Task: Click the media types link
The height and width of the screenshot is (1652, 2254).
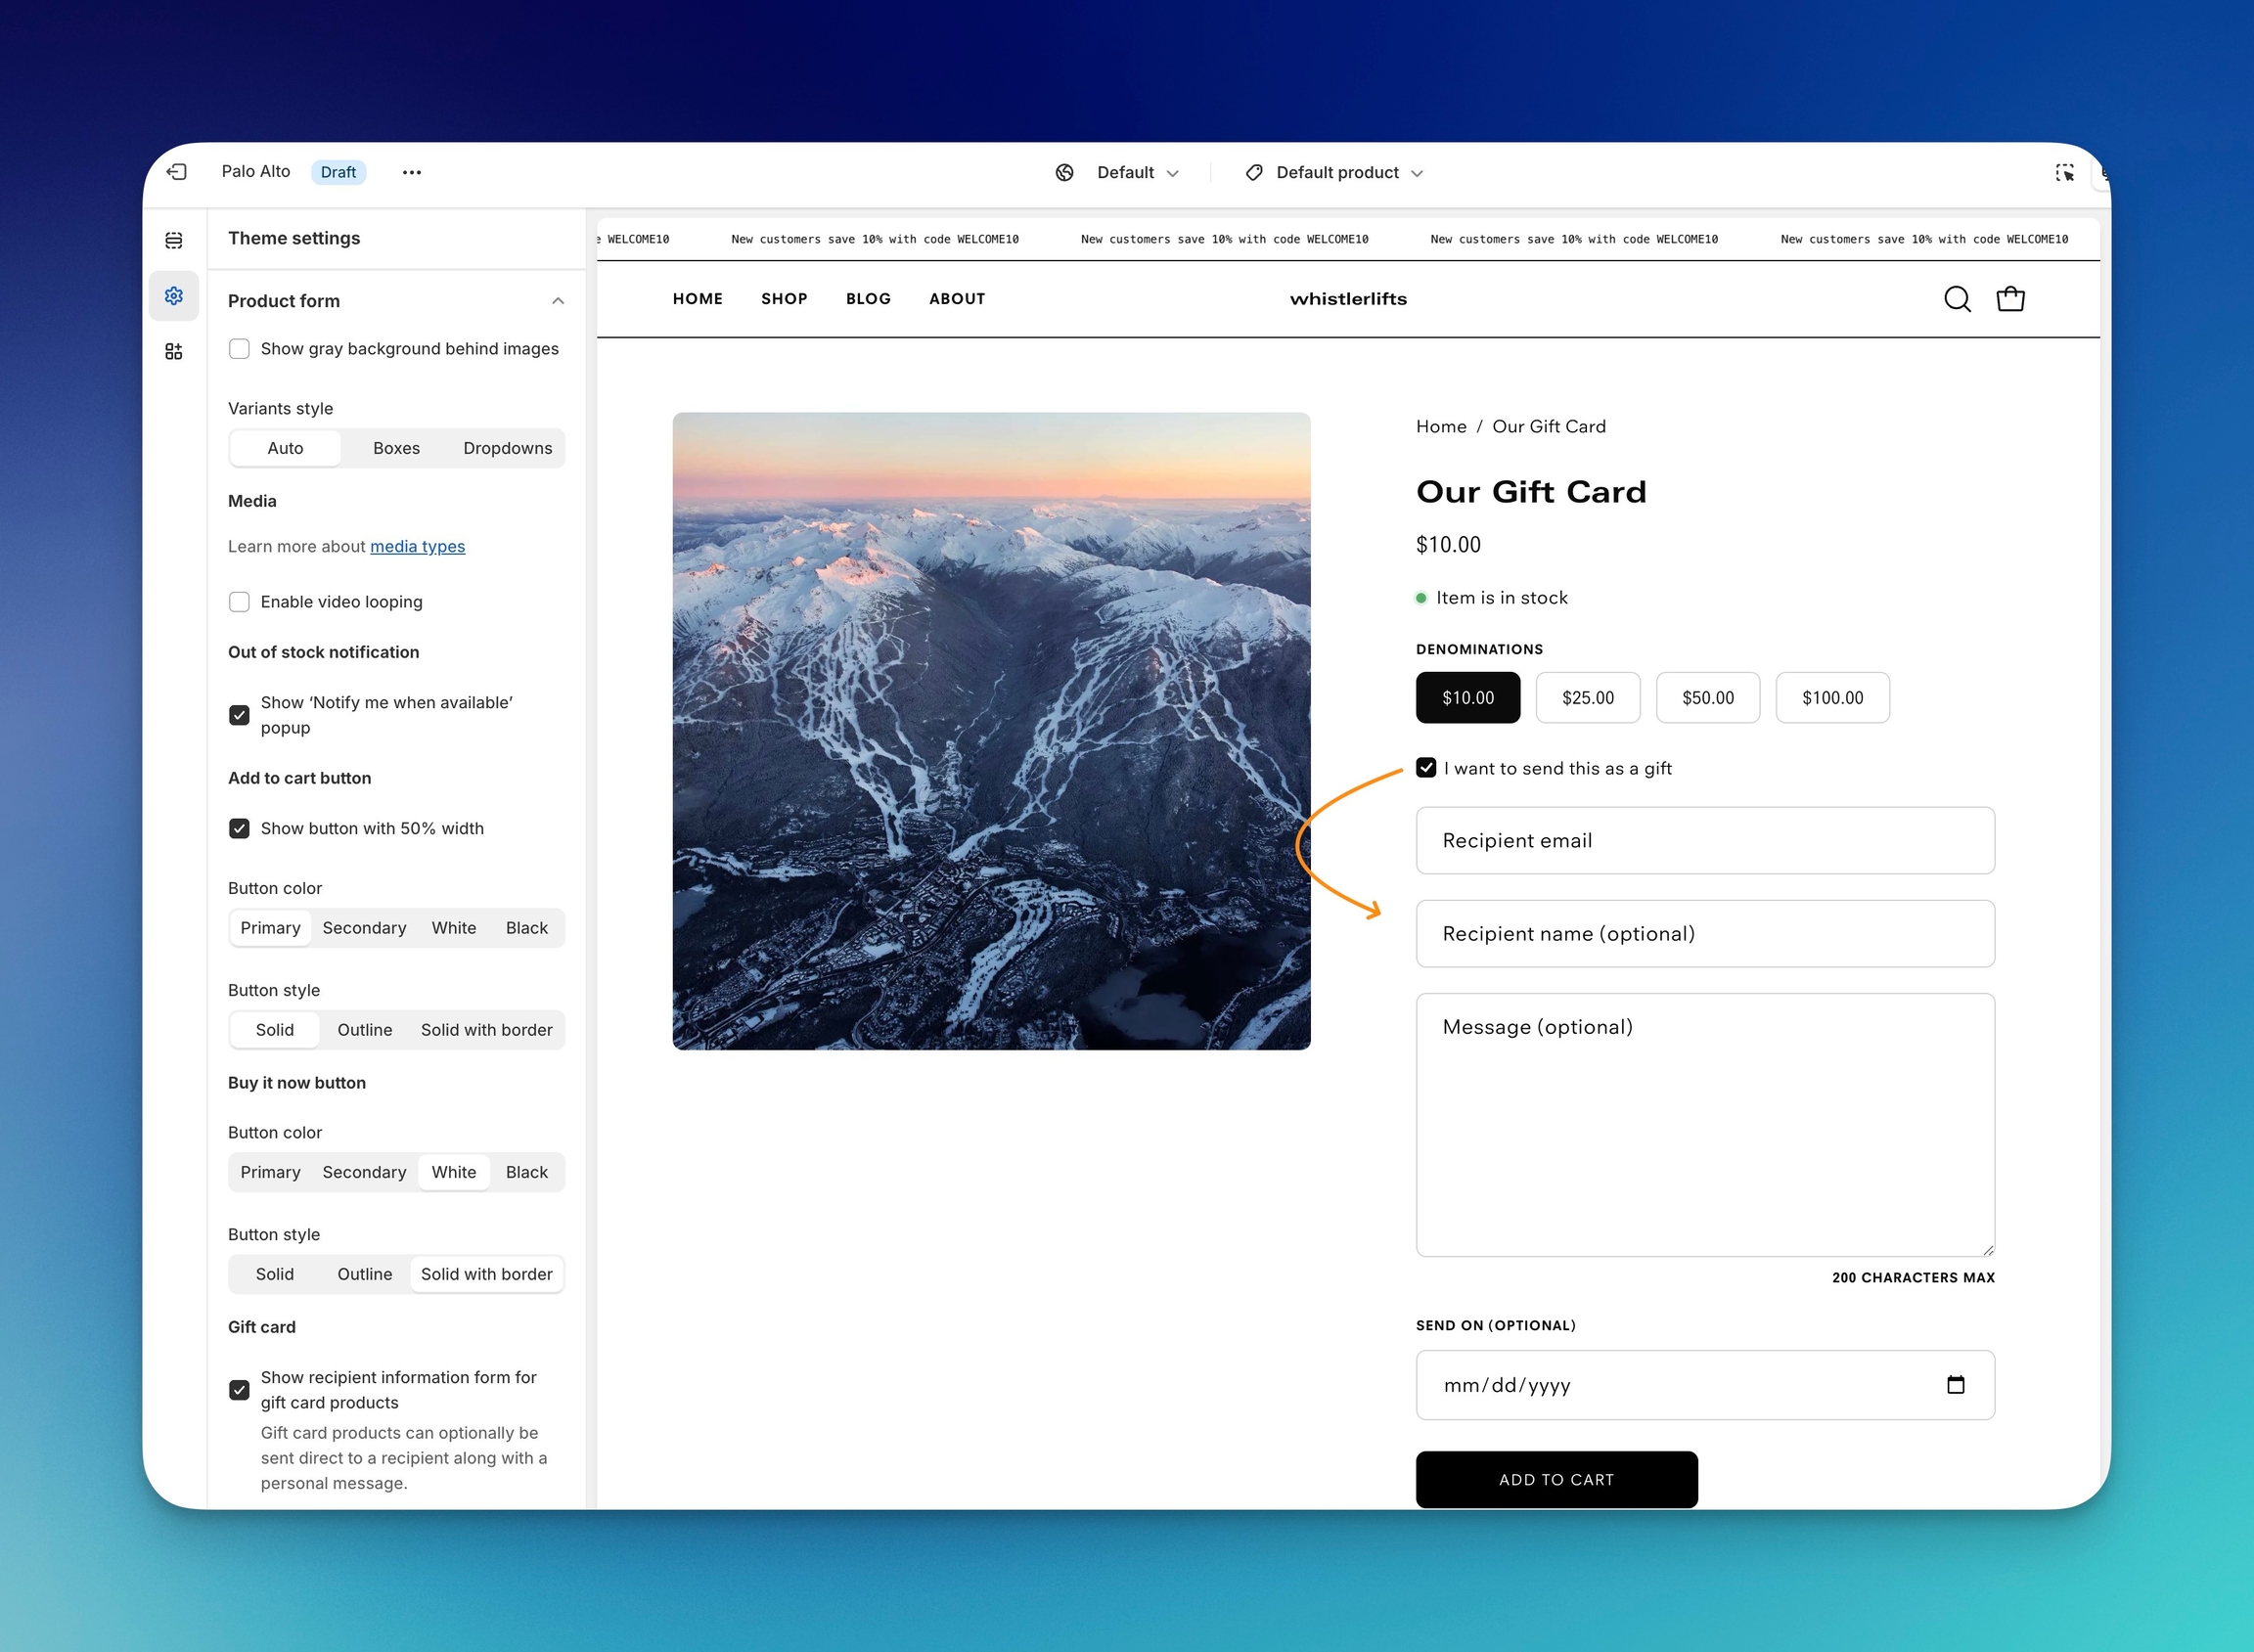Action: (x=417, y=546)
